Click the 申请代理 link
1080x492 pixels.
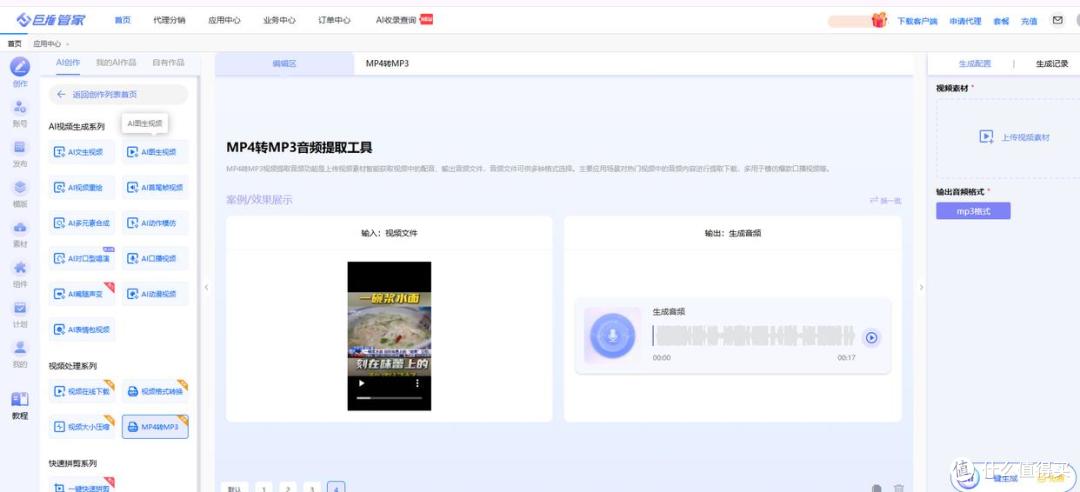pyautogui.click(x=965, y=21)
